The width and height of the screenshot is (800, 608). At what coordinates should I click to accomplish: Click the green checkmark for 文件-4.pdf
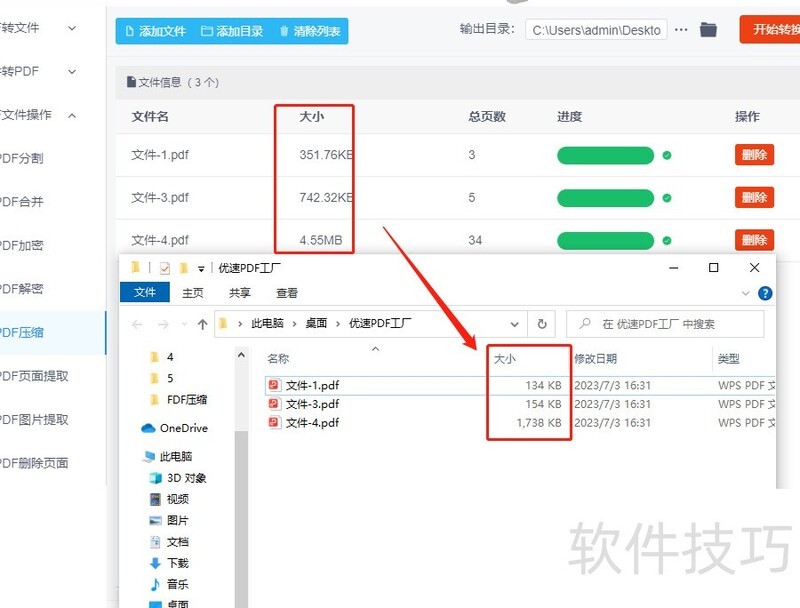666,241
